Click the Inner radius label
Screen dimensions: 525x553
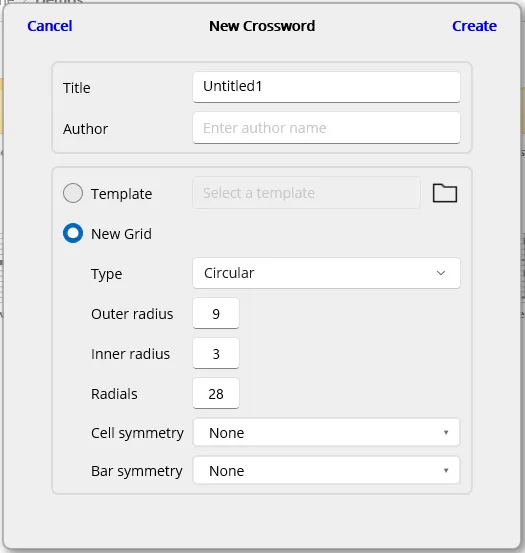click(130, 354)
